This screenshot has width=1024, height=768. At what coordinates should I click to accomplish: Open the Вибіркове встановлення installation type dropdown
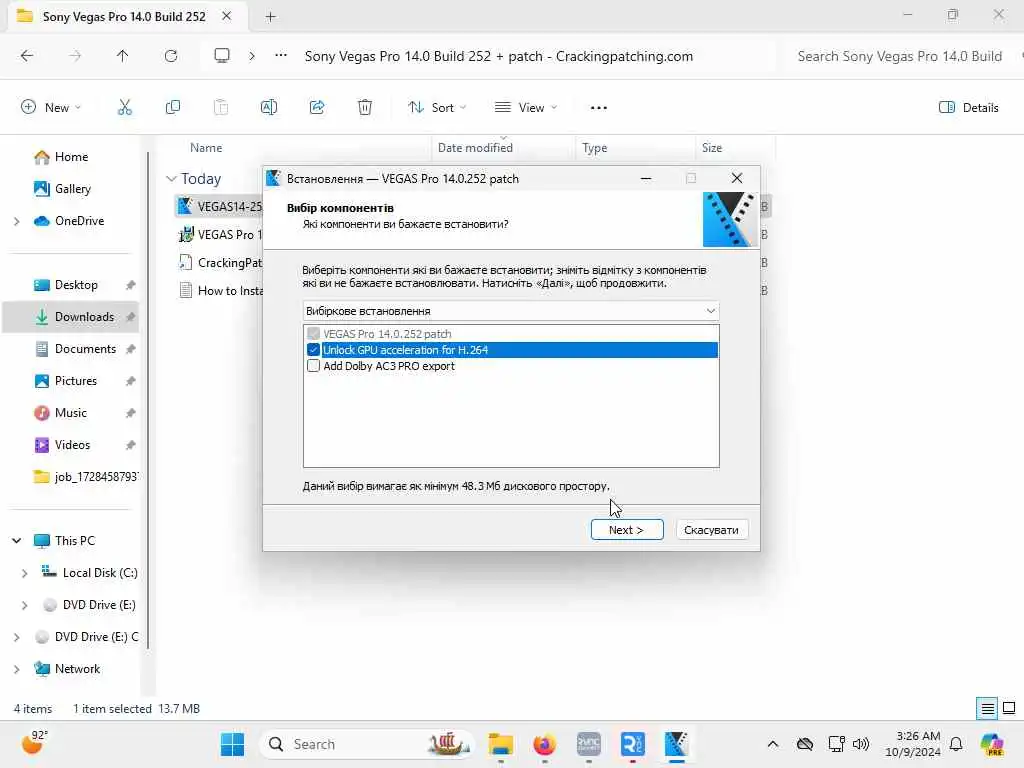click(x=511, y=311)
